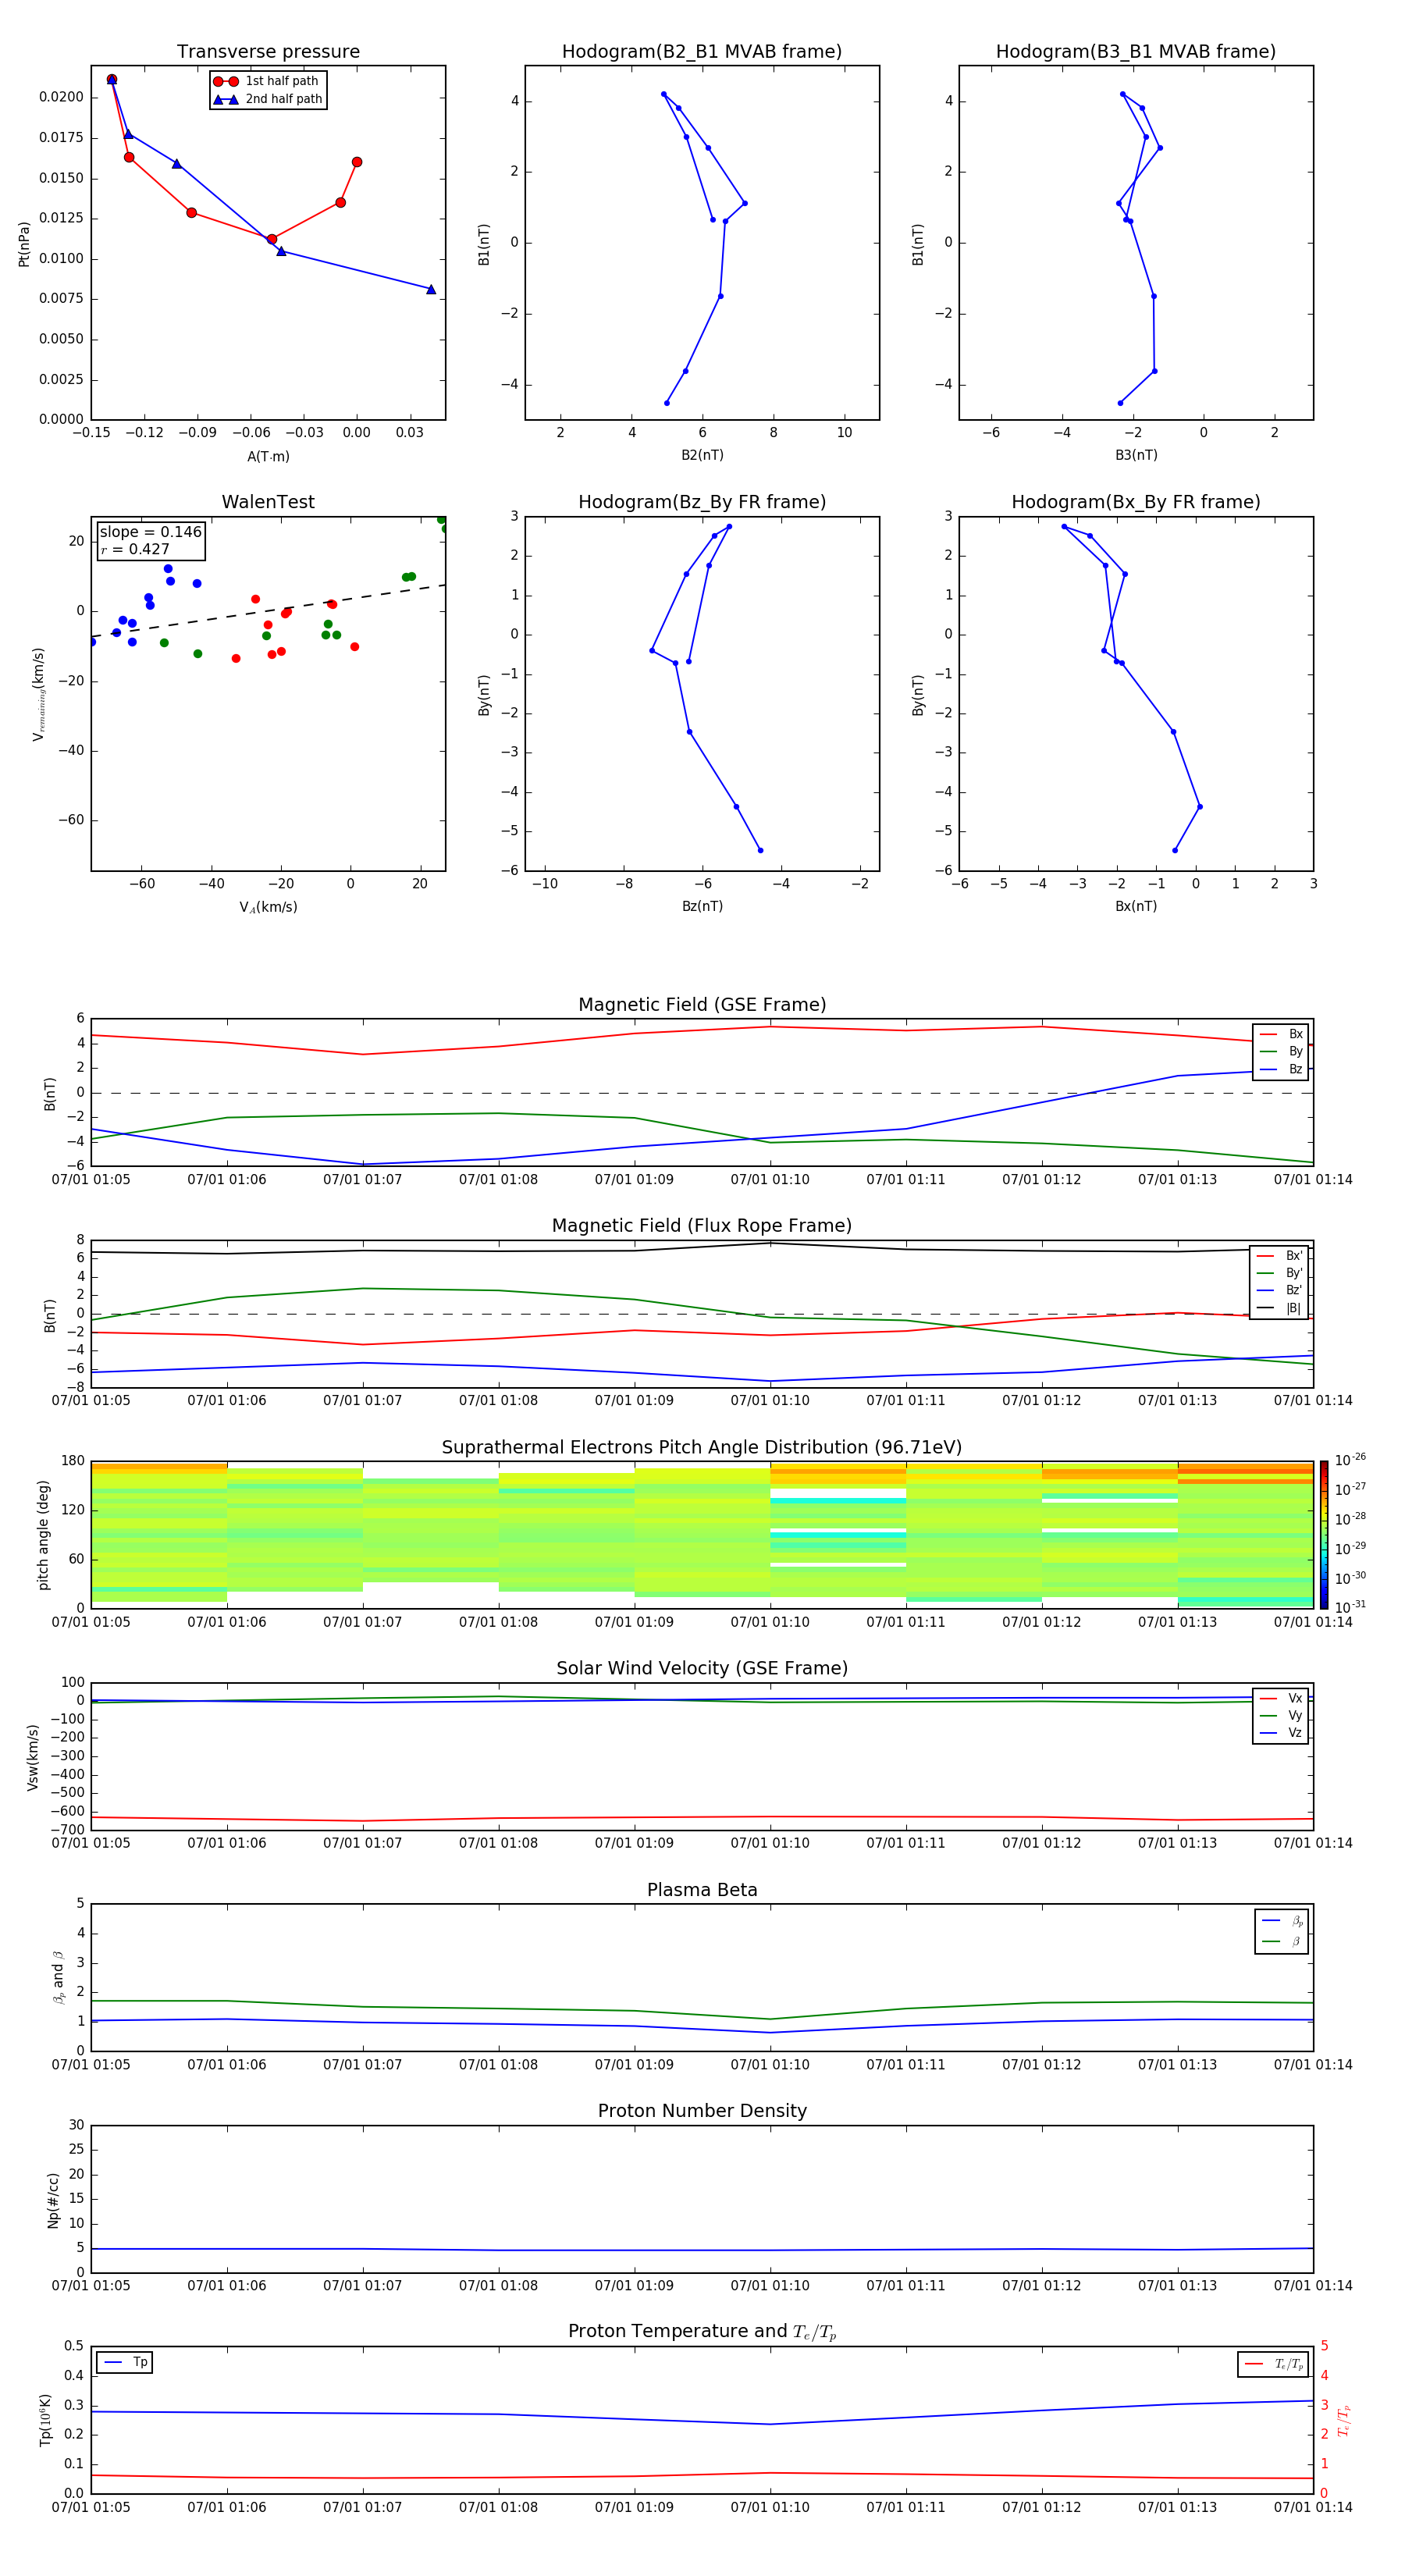Click the '10^-26' colorbar label
The image size is (1405, 2576).
(x=1350, y=1460)
